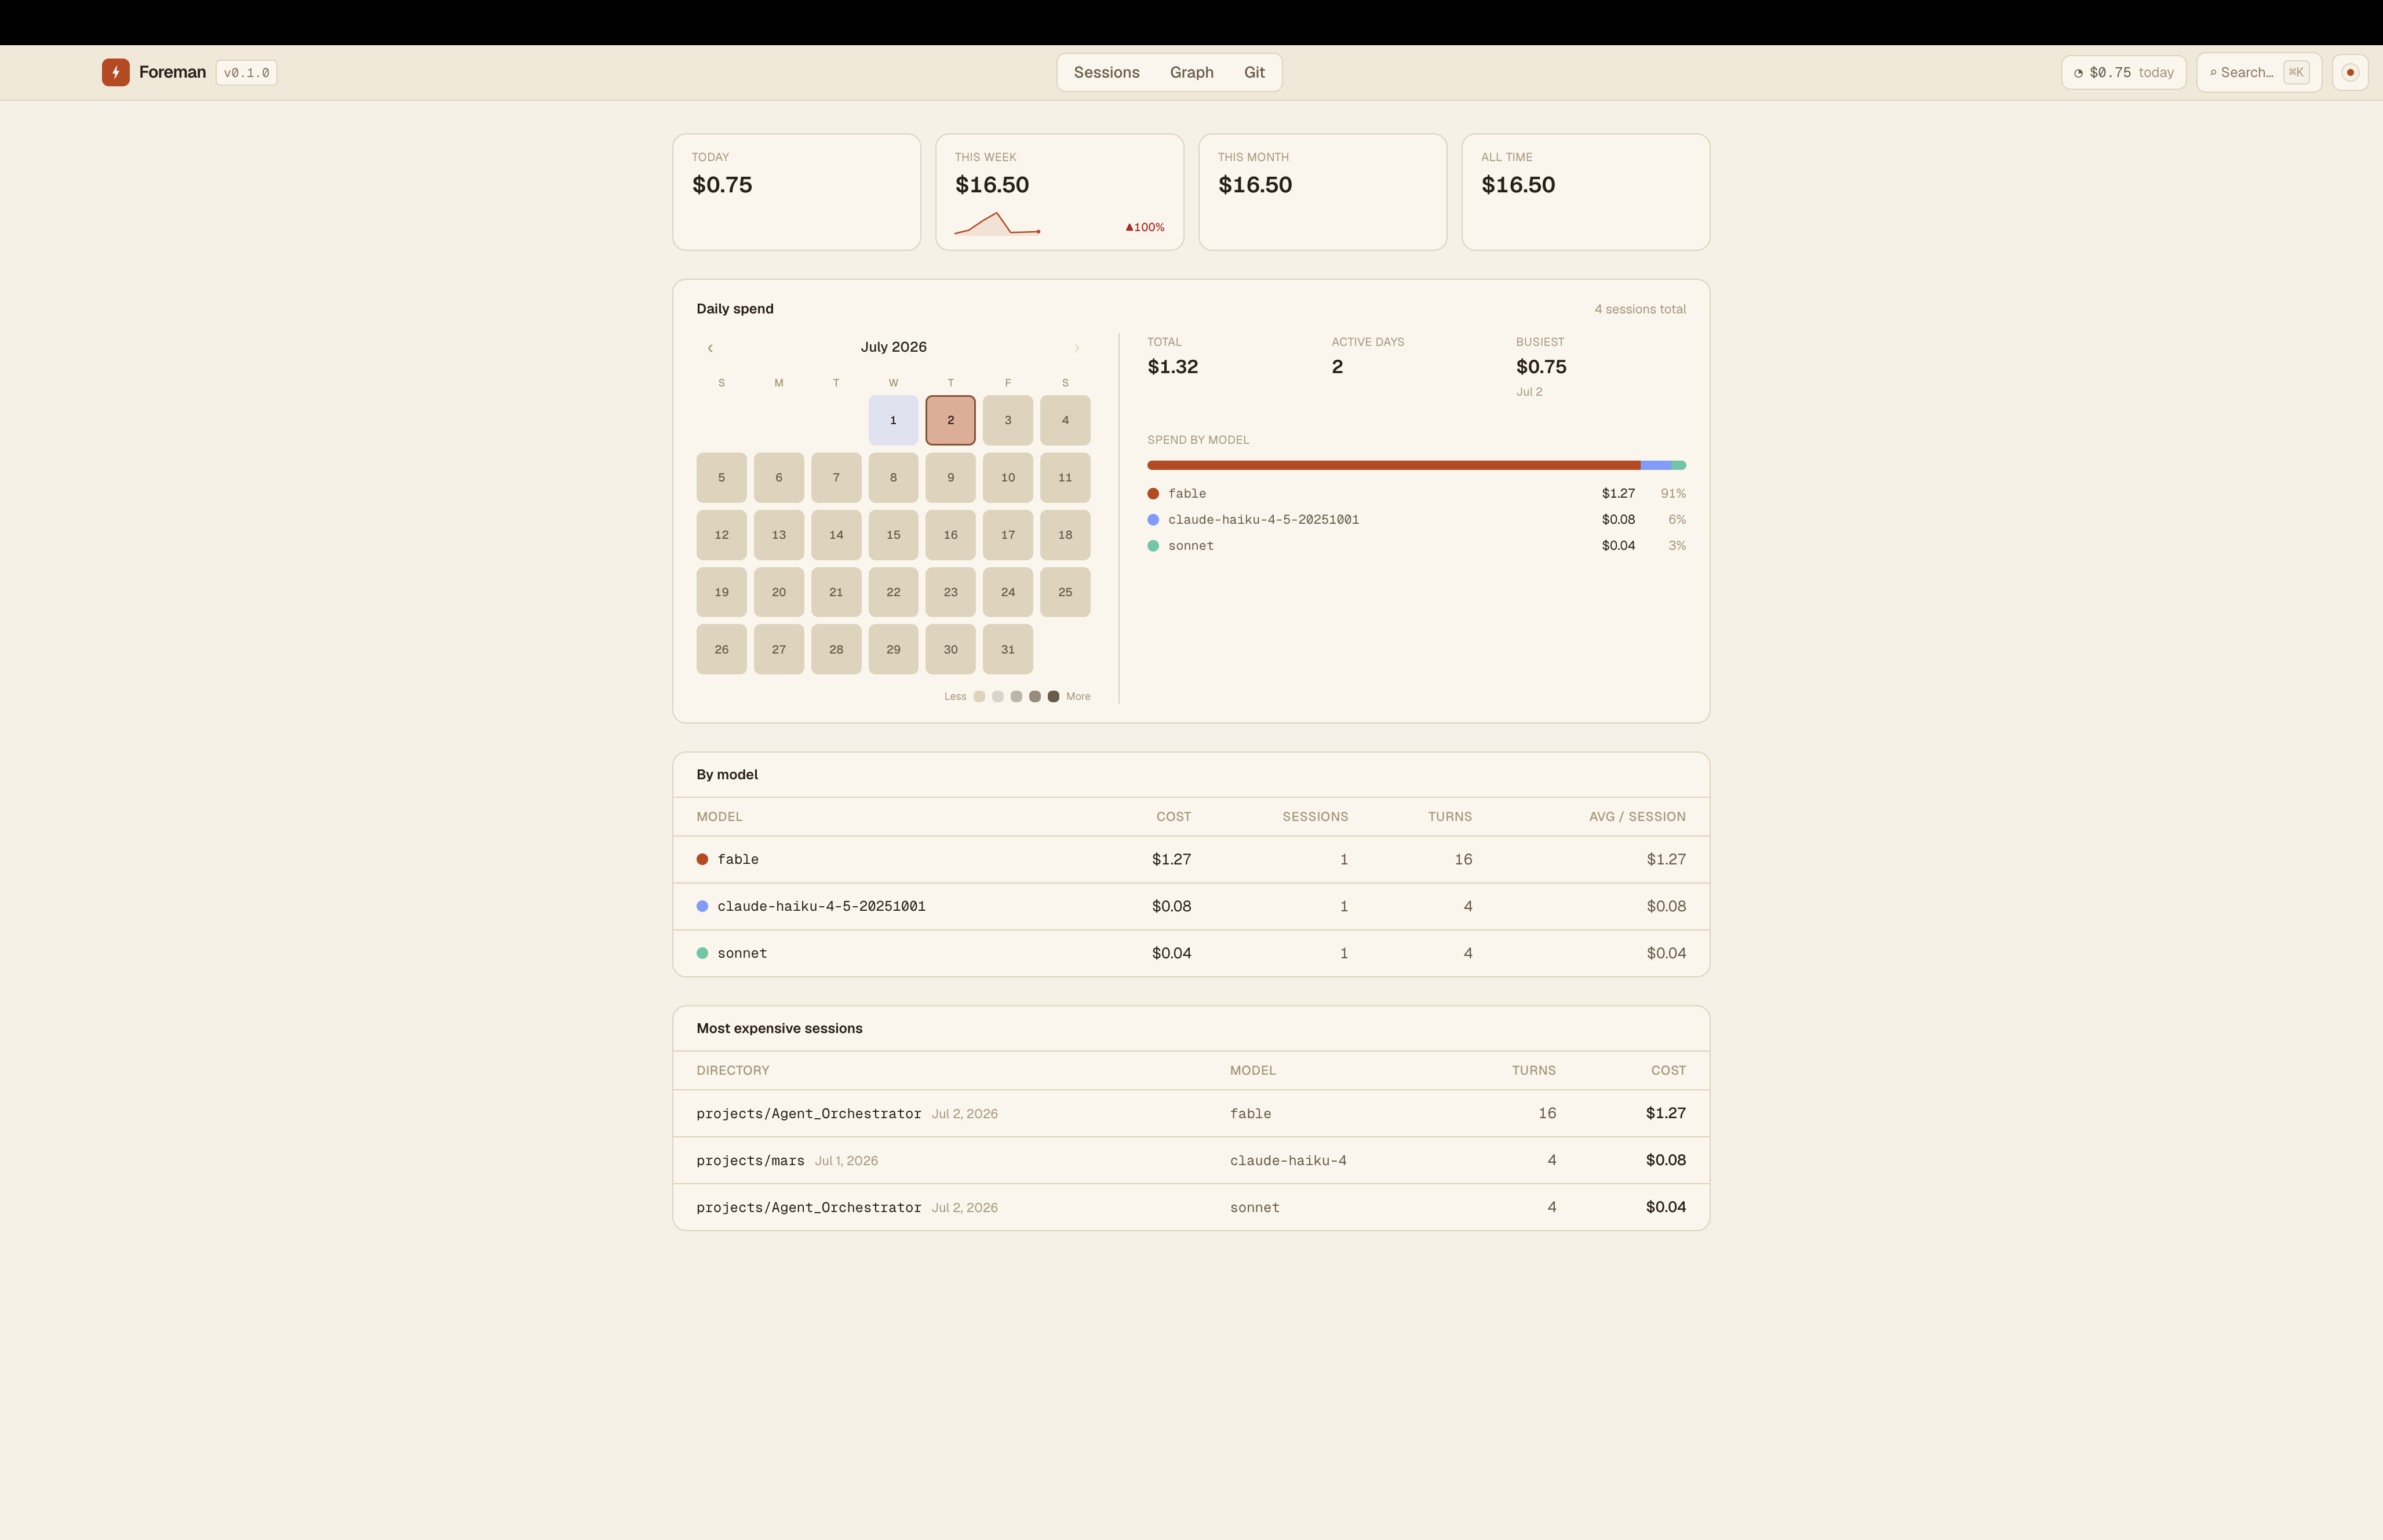Click the darkest heatmap legend dot

click(1053, 697)
